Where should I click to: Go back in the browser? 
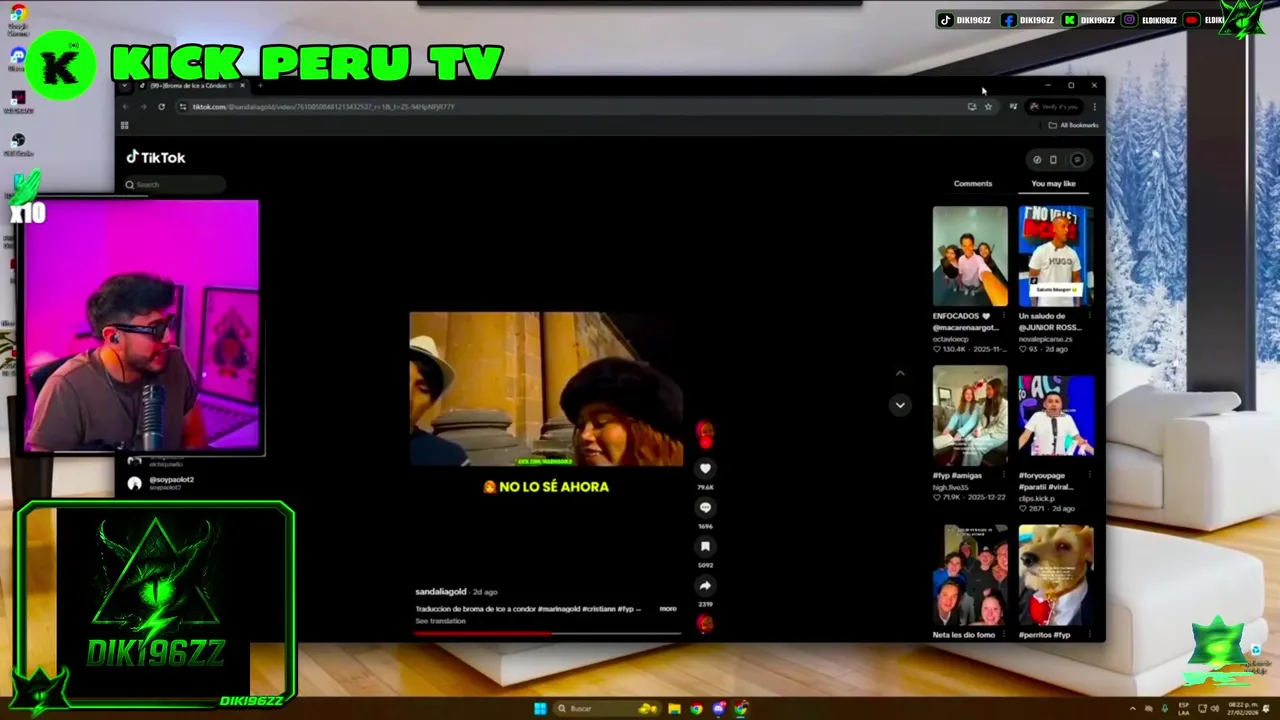click(x=125, y=107)
